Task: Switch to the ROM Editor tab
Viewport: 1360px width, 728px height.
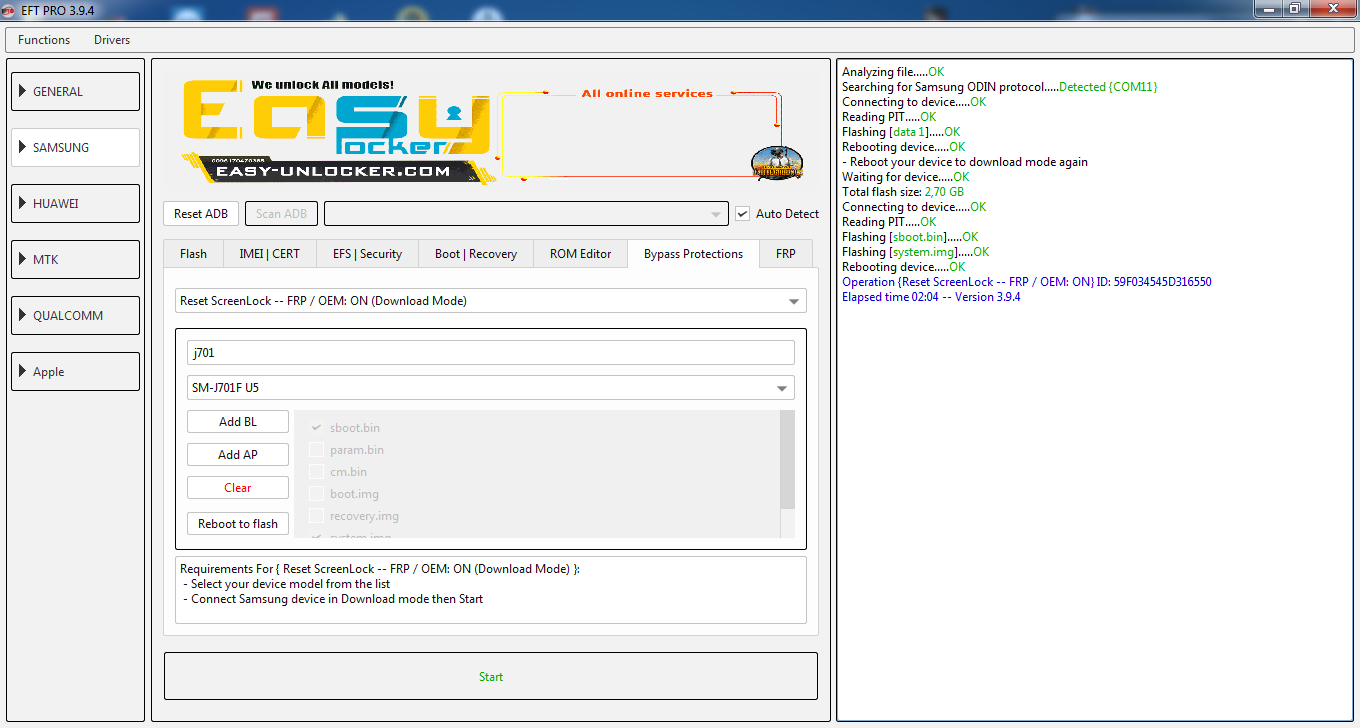Action: coord(580,254)
